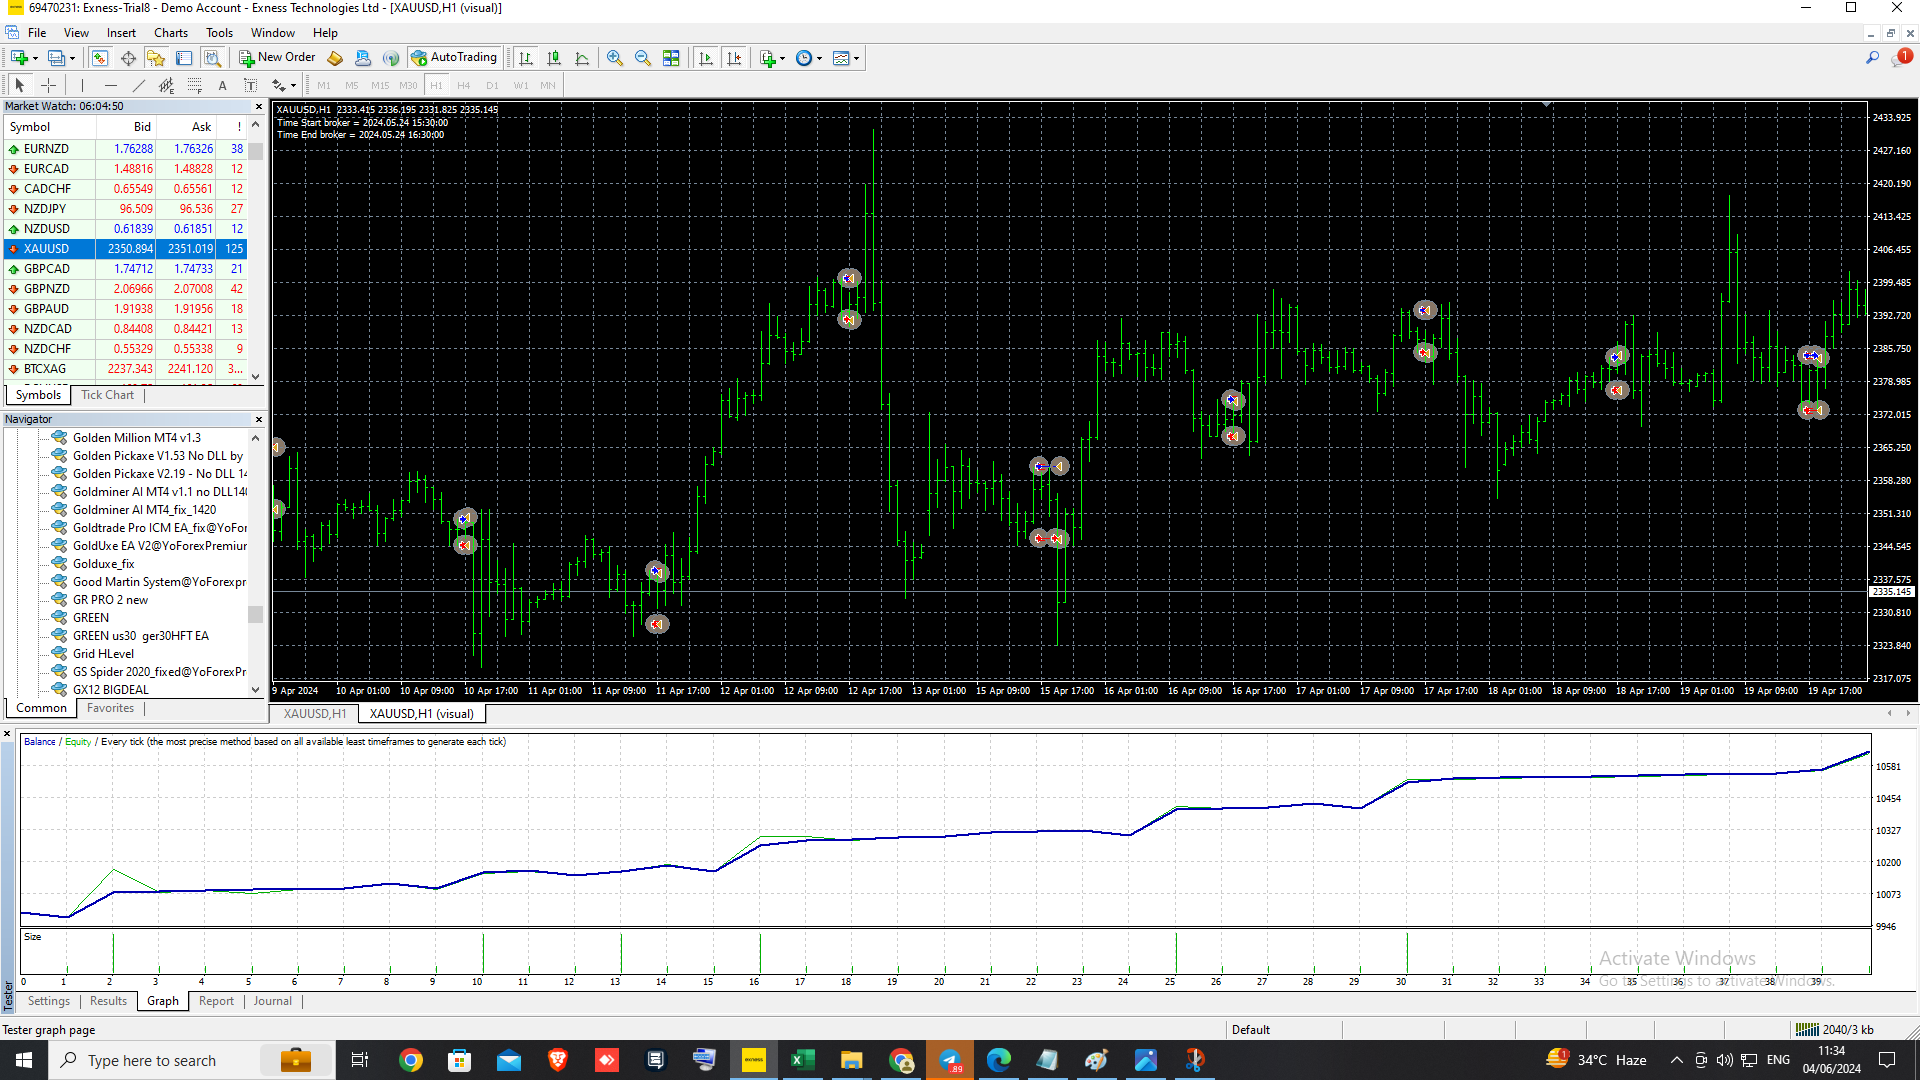Toggle the chart shift option
1920x1080 pixels.
(734, 58)
